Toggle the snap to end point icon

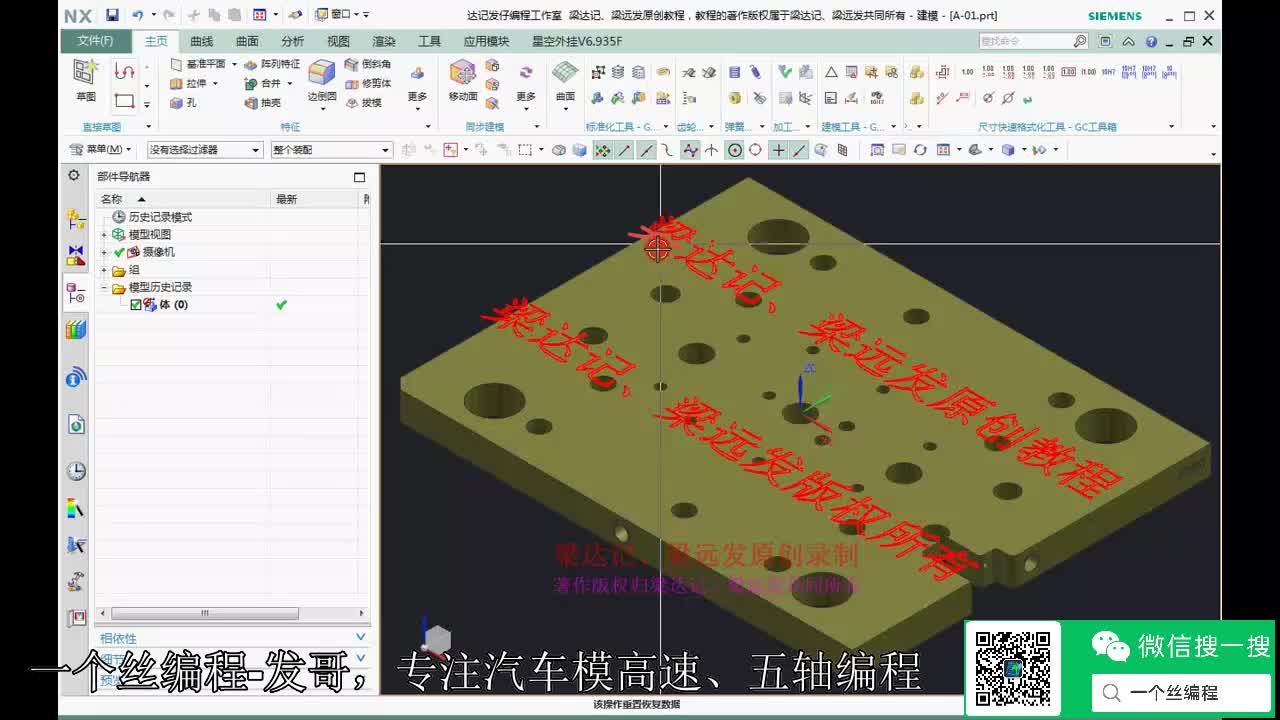(624, 150)
